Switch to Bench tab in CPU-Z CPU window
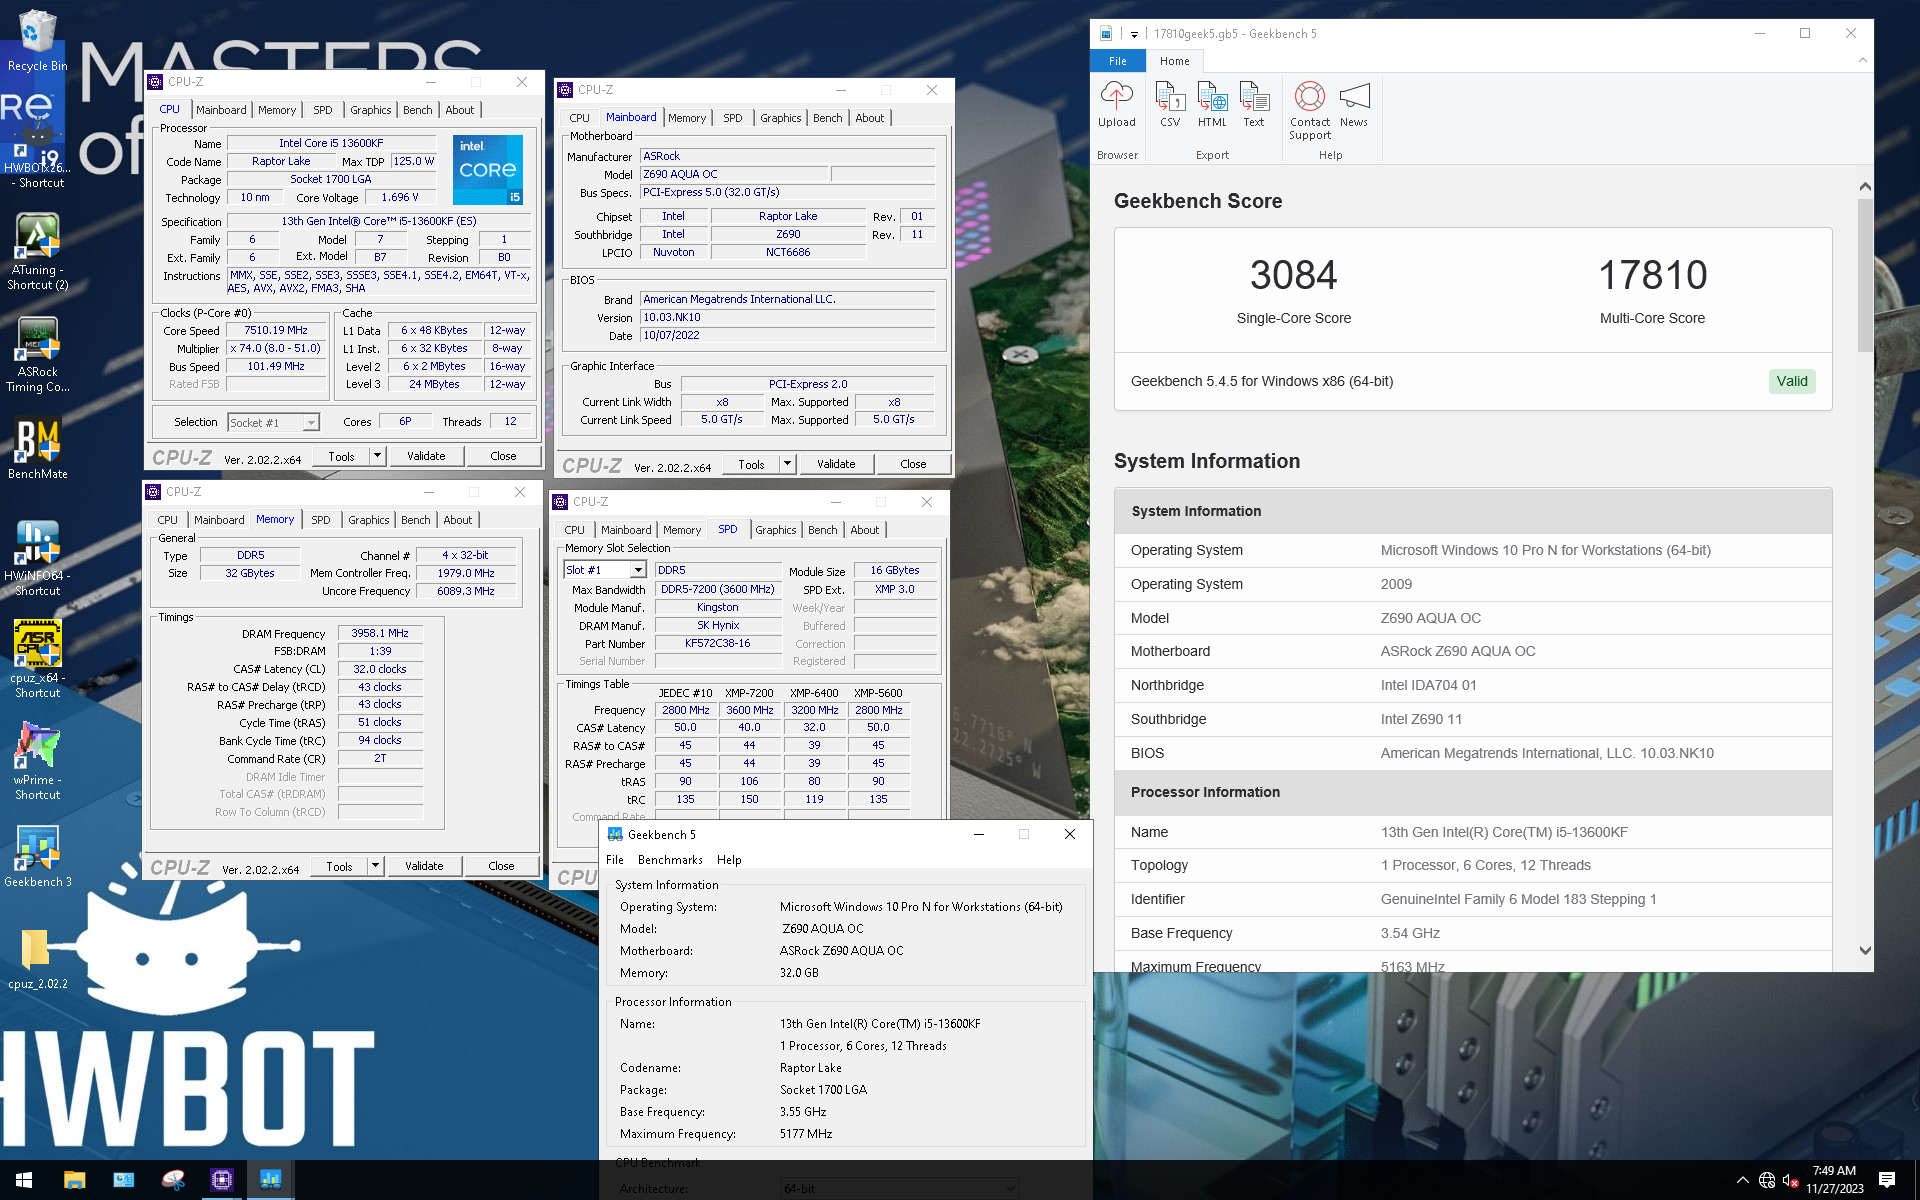 (418, 110)
